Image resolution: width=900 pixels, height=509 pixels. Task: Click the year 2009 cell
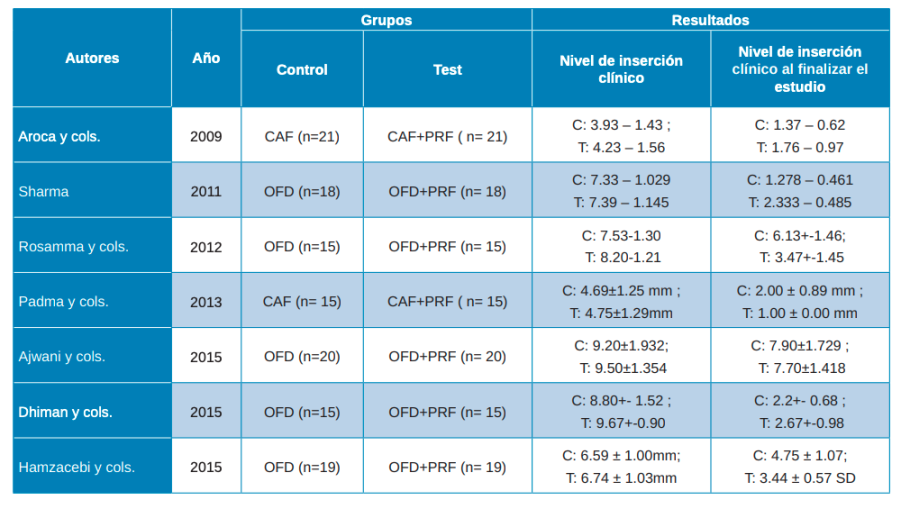point(206,136)
